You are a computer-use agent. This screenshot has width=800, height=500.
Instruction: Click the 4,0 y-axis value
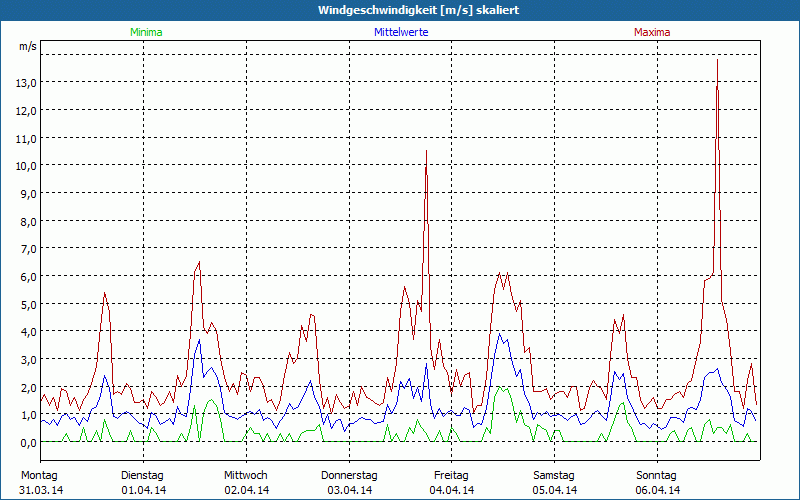28,332
